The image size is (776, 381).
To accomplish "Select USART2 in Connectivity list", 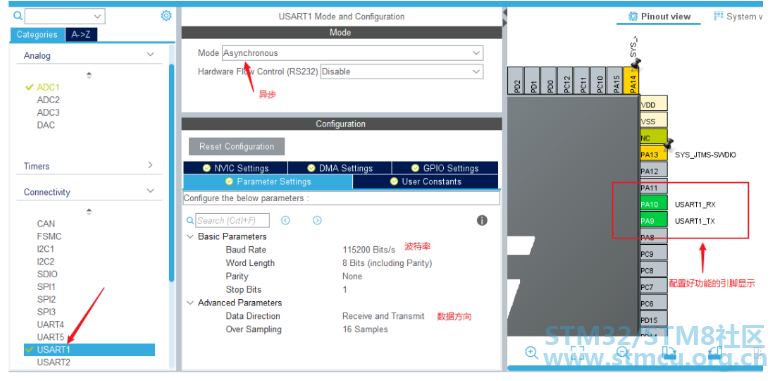I will click(53, 362).
